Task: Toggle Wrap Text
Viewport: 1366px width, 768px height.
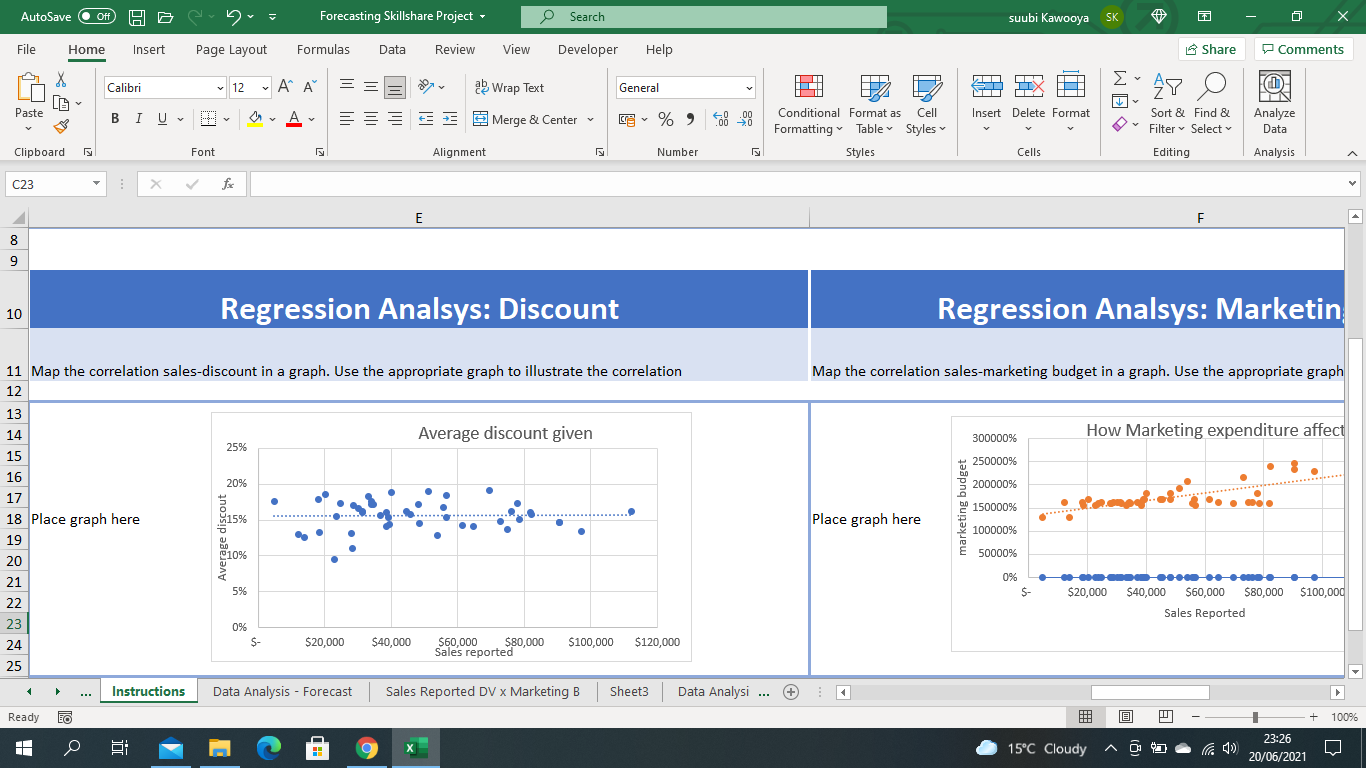Action: coord(509,88)
